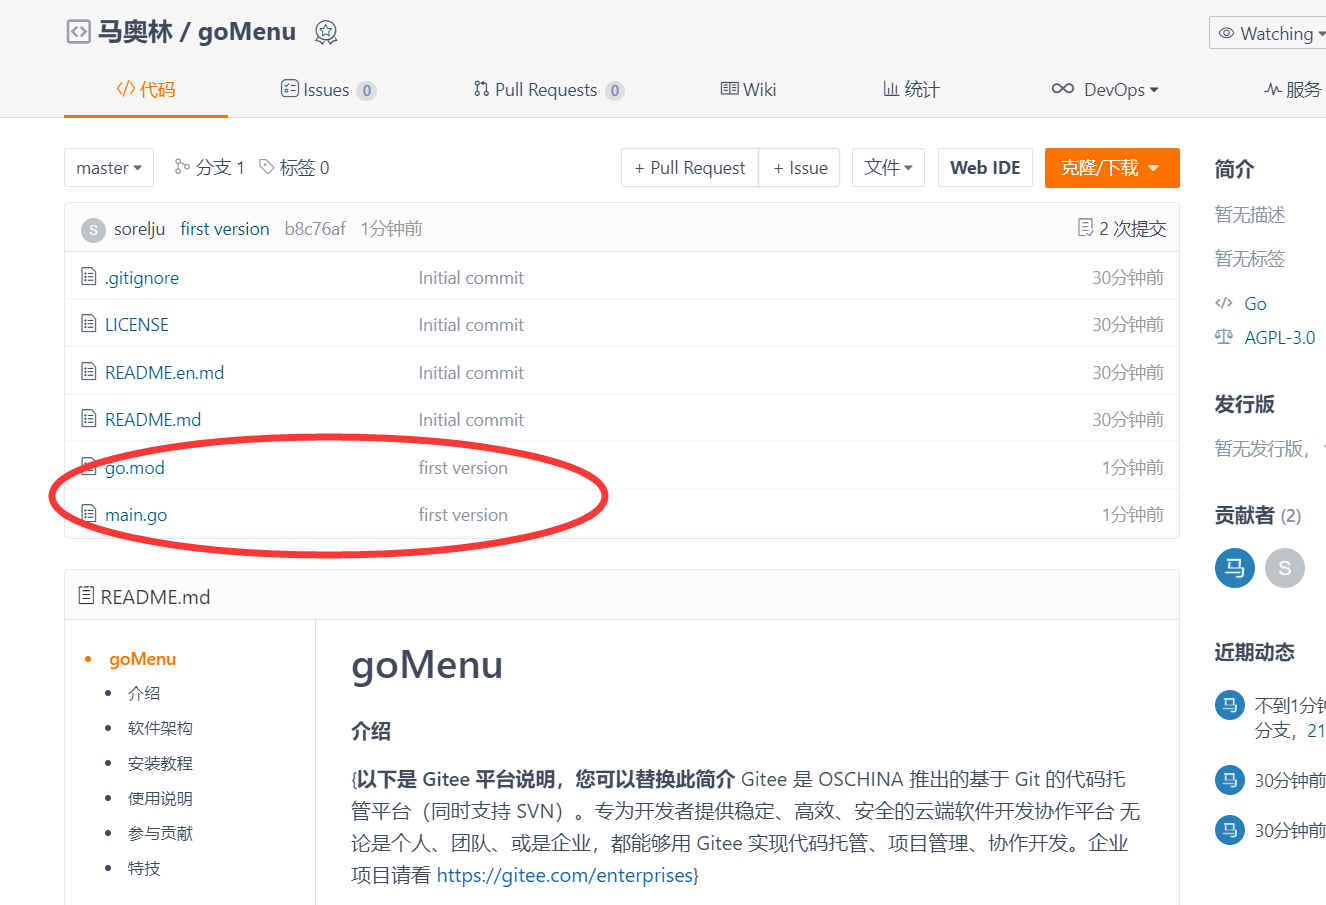Click the commits icon beside 2 次提交

(1085, 228)
